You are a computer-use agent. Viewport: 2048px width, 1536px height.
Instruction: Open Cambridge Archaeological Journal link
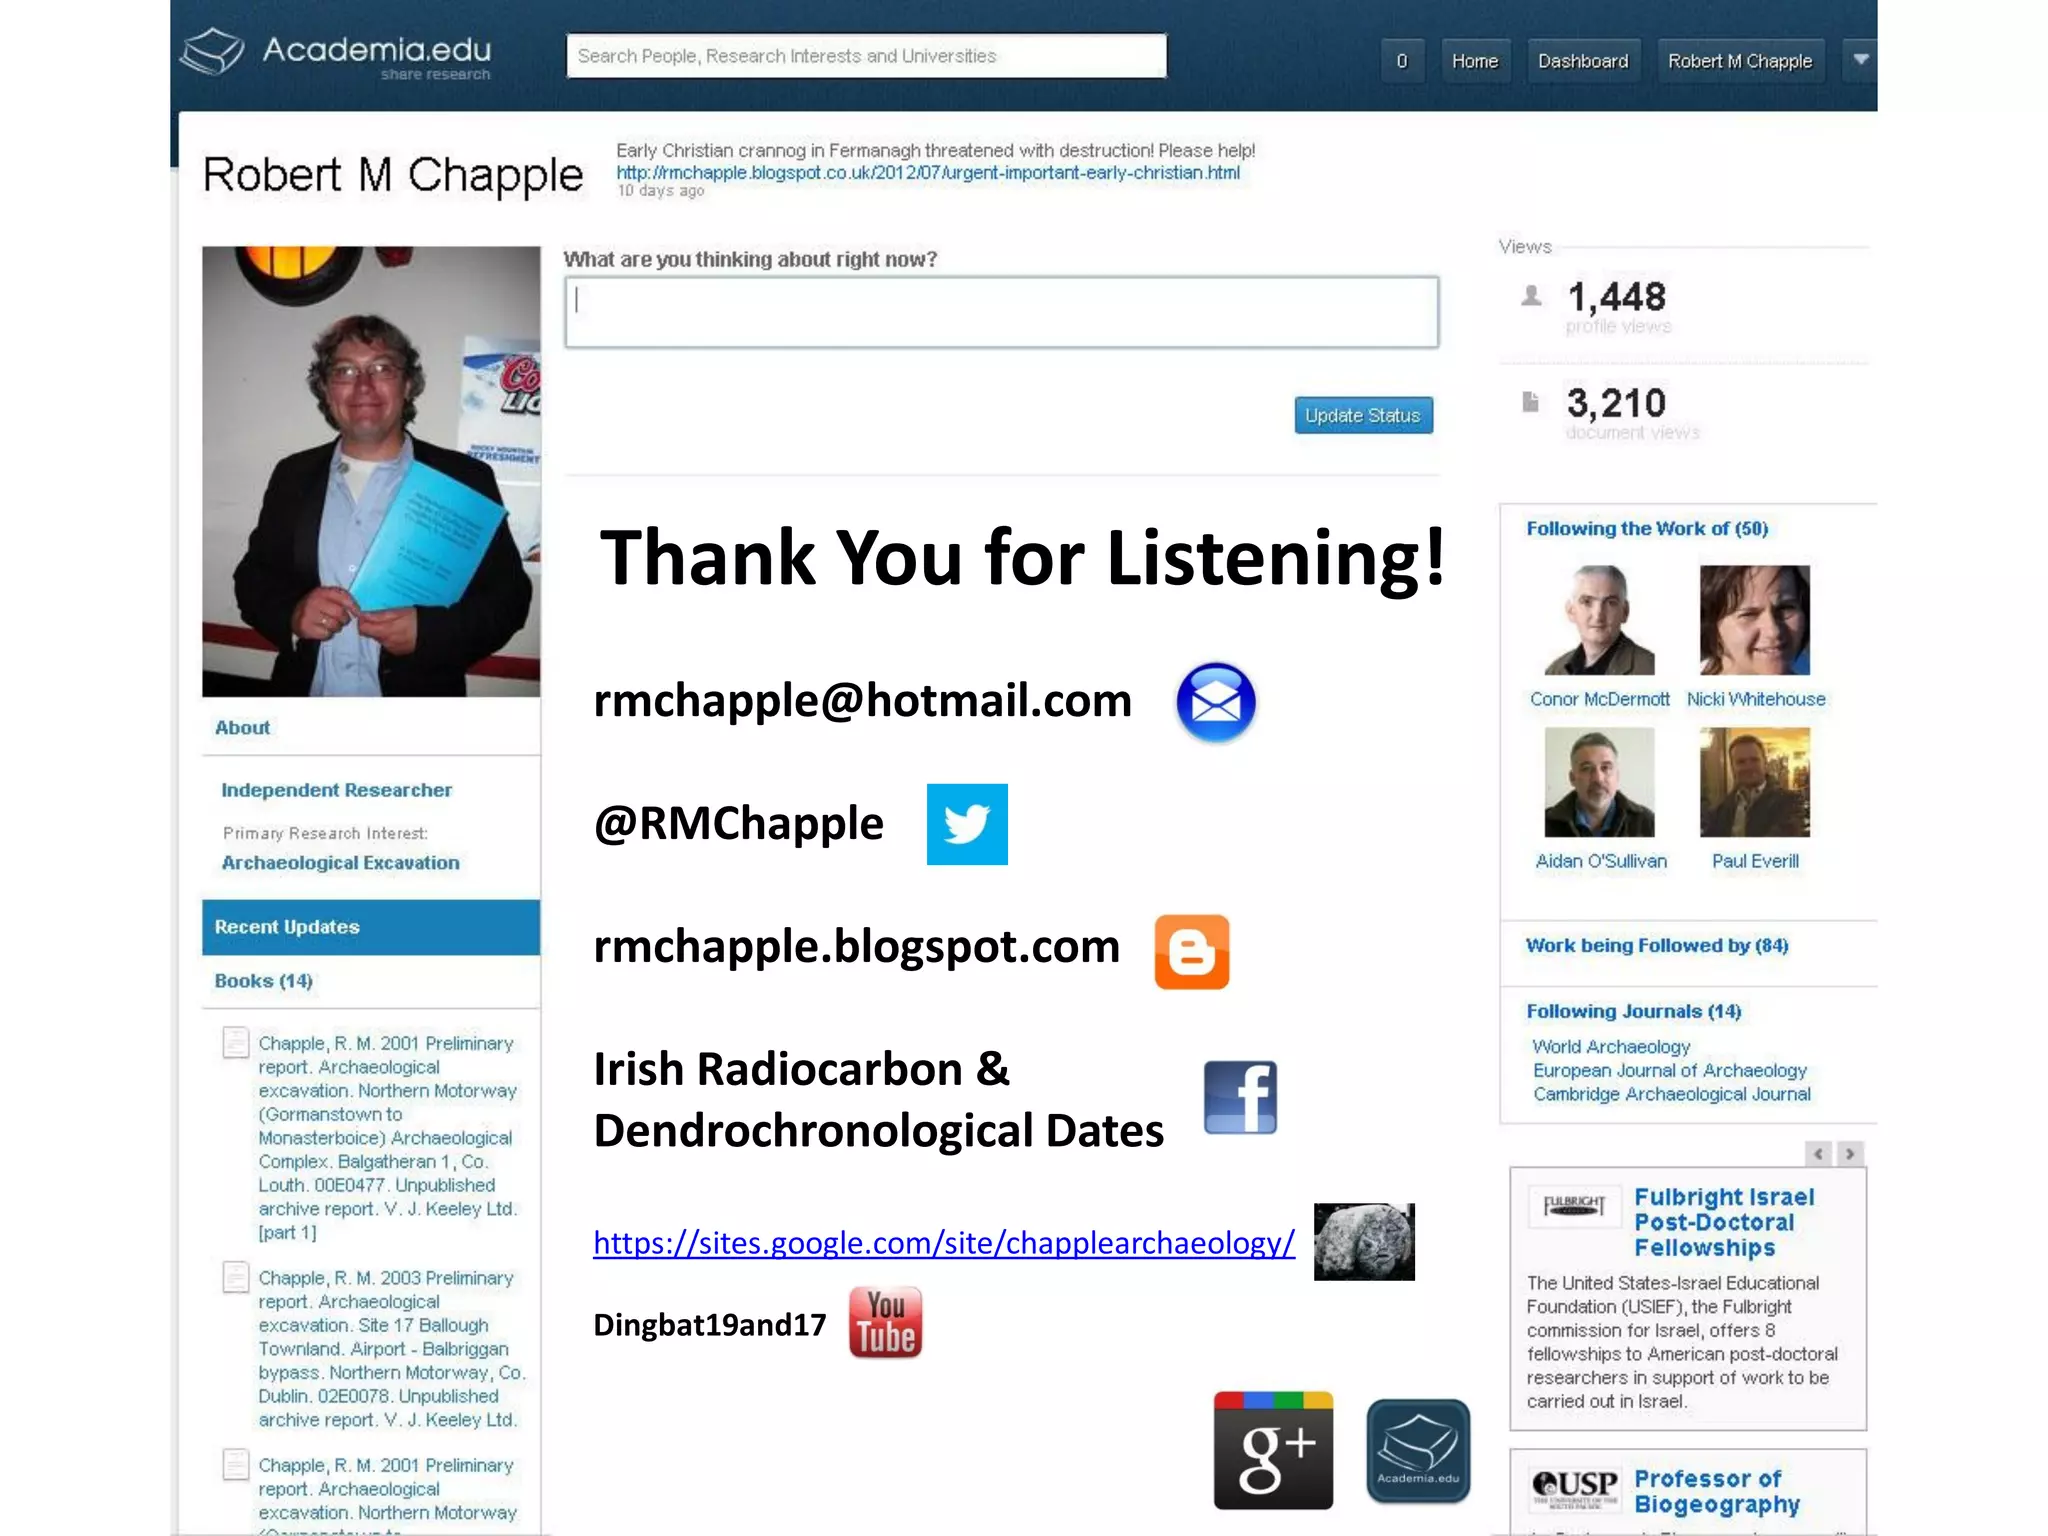point(1672,1094)
